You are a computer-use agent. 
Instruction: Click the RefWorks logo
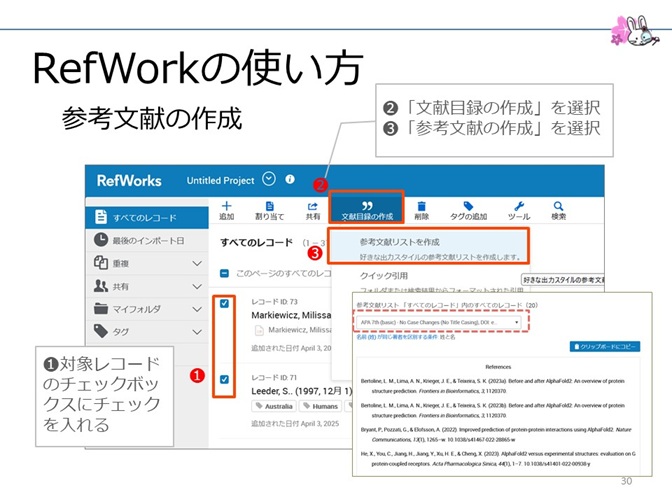point(129,181)
